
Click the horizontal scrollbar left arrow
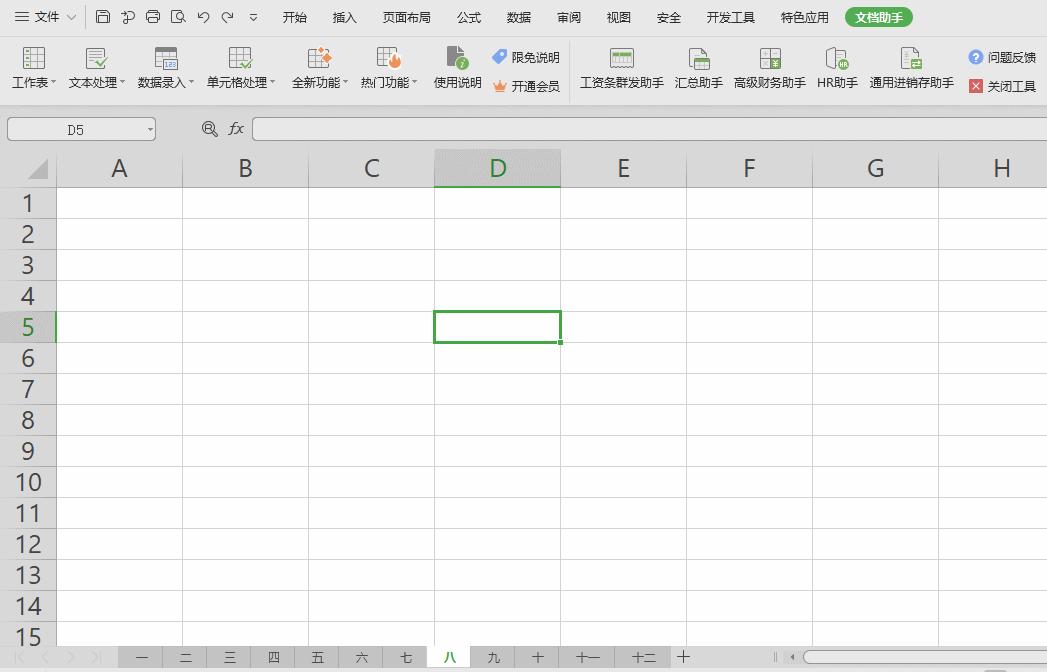click(792, 657)
